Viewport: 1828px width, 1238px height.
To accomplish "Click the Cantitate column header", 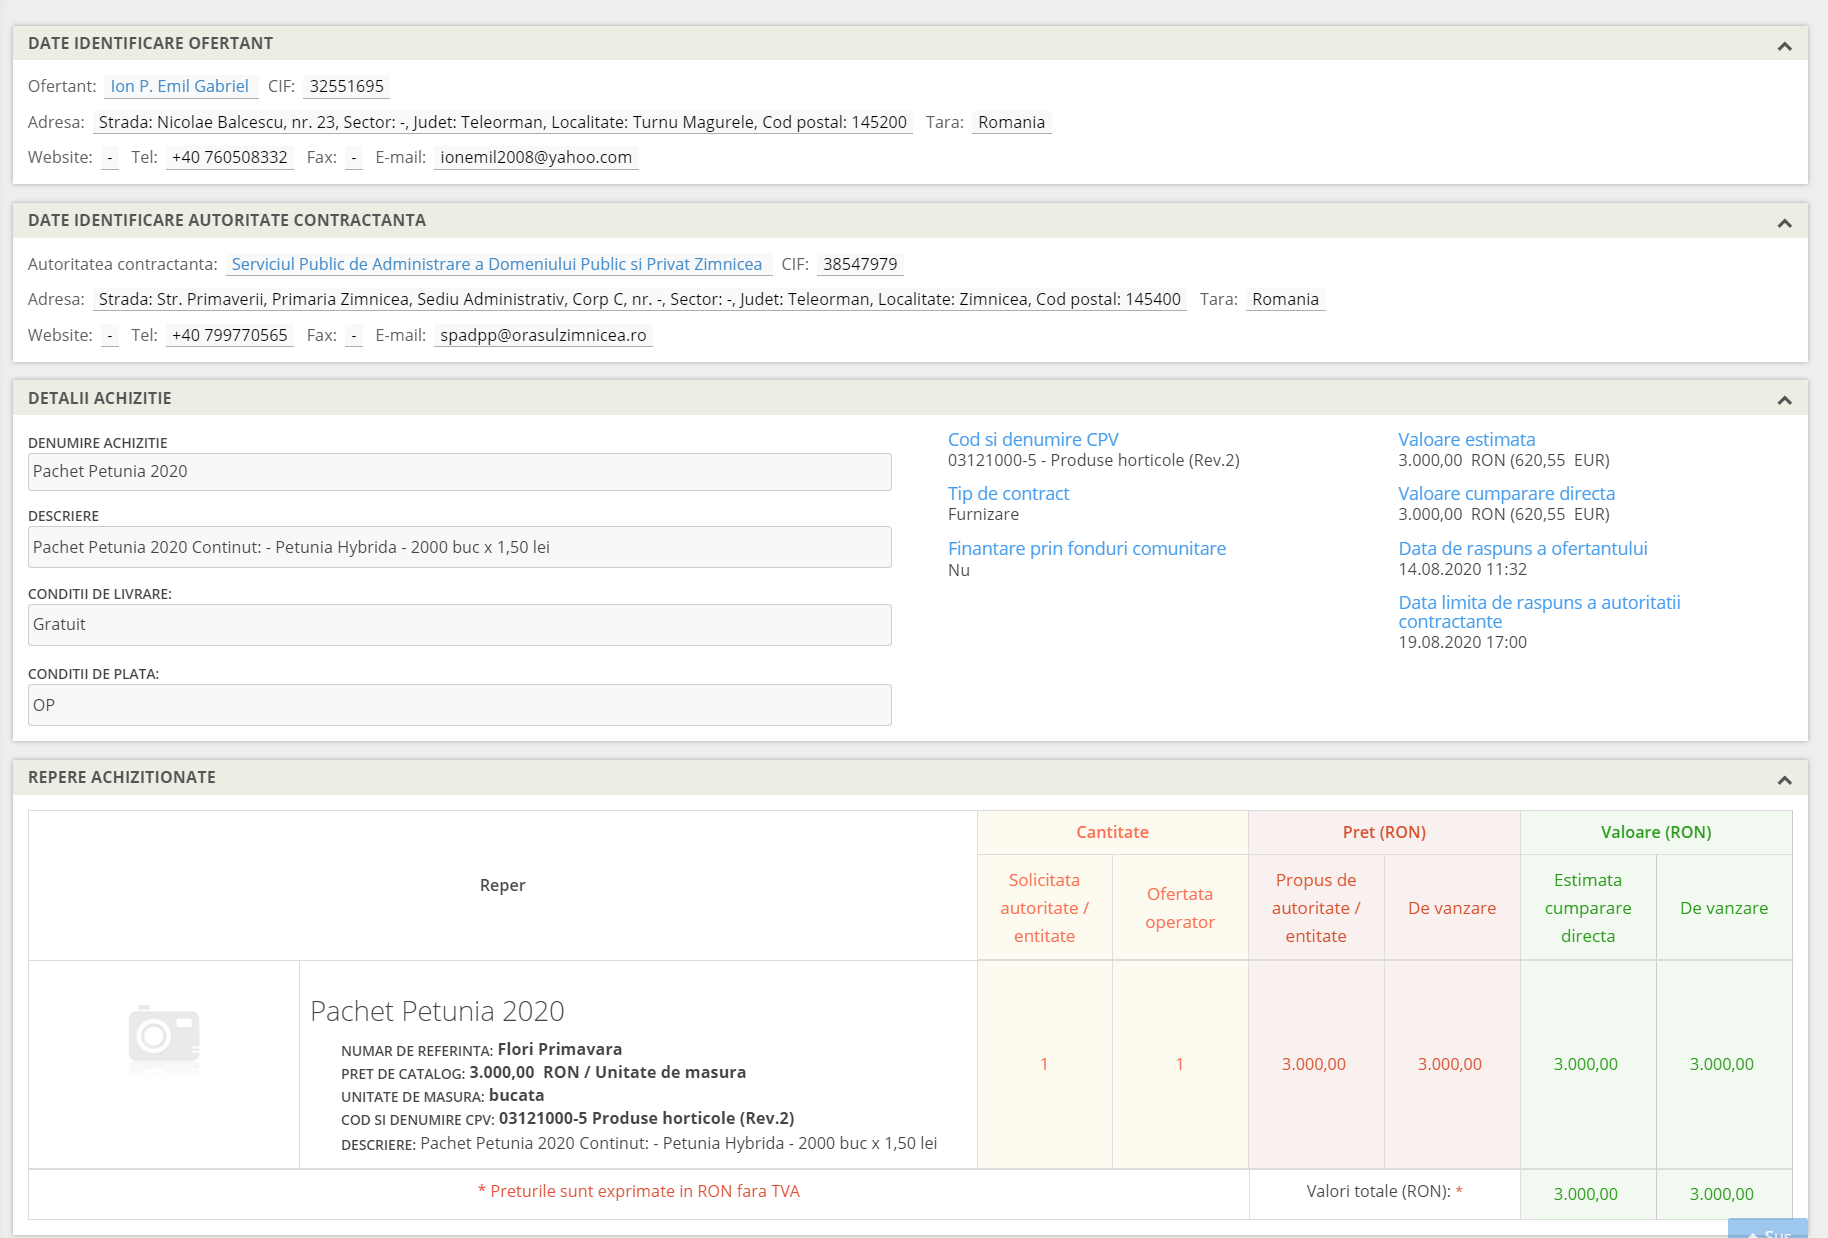I will (x=1112, y=832).
